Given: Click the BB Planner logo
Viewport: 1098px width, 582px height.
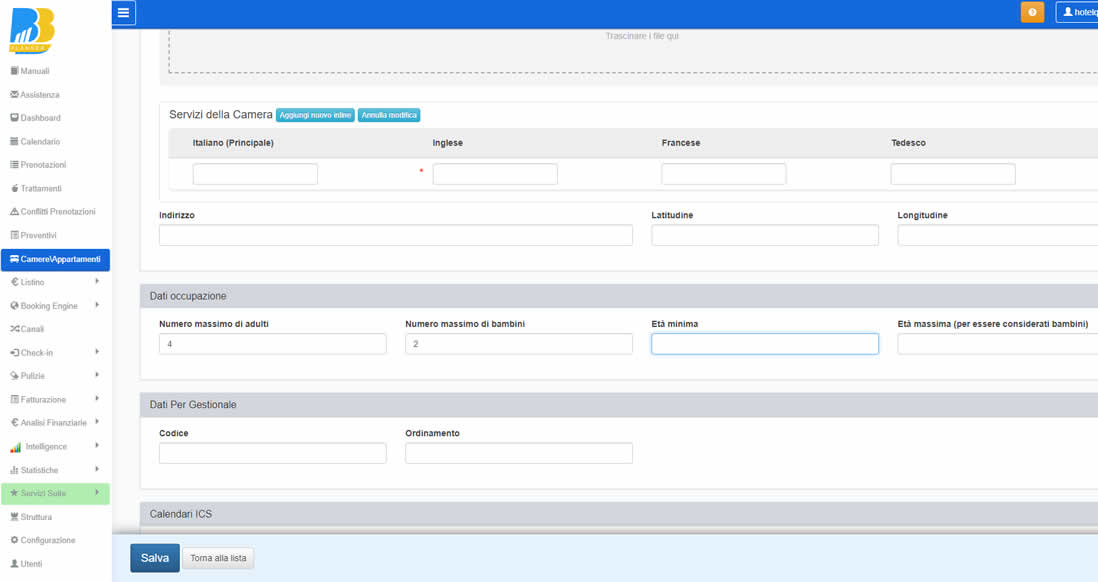Looking at the screenshot, I should tap(31, 30).
